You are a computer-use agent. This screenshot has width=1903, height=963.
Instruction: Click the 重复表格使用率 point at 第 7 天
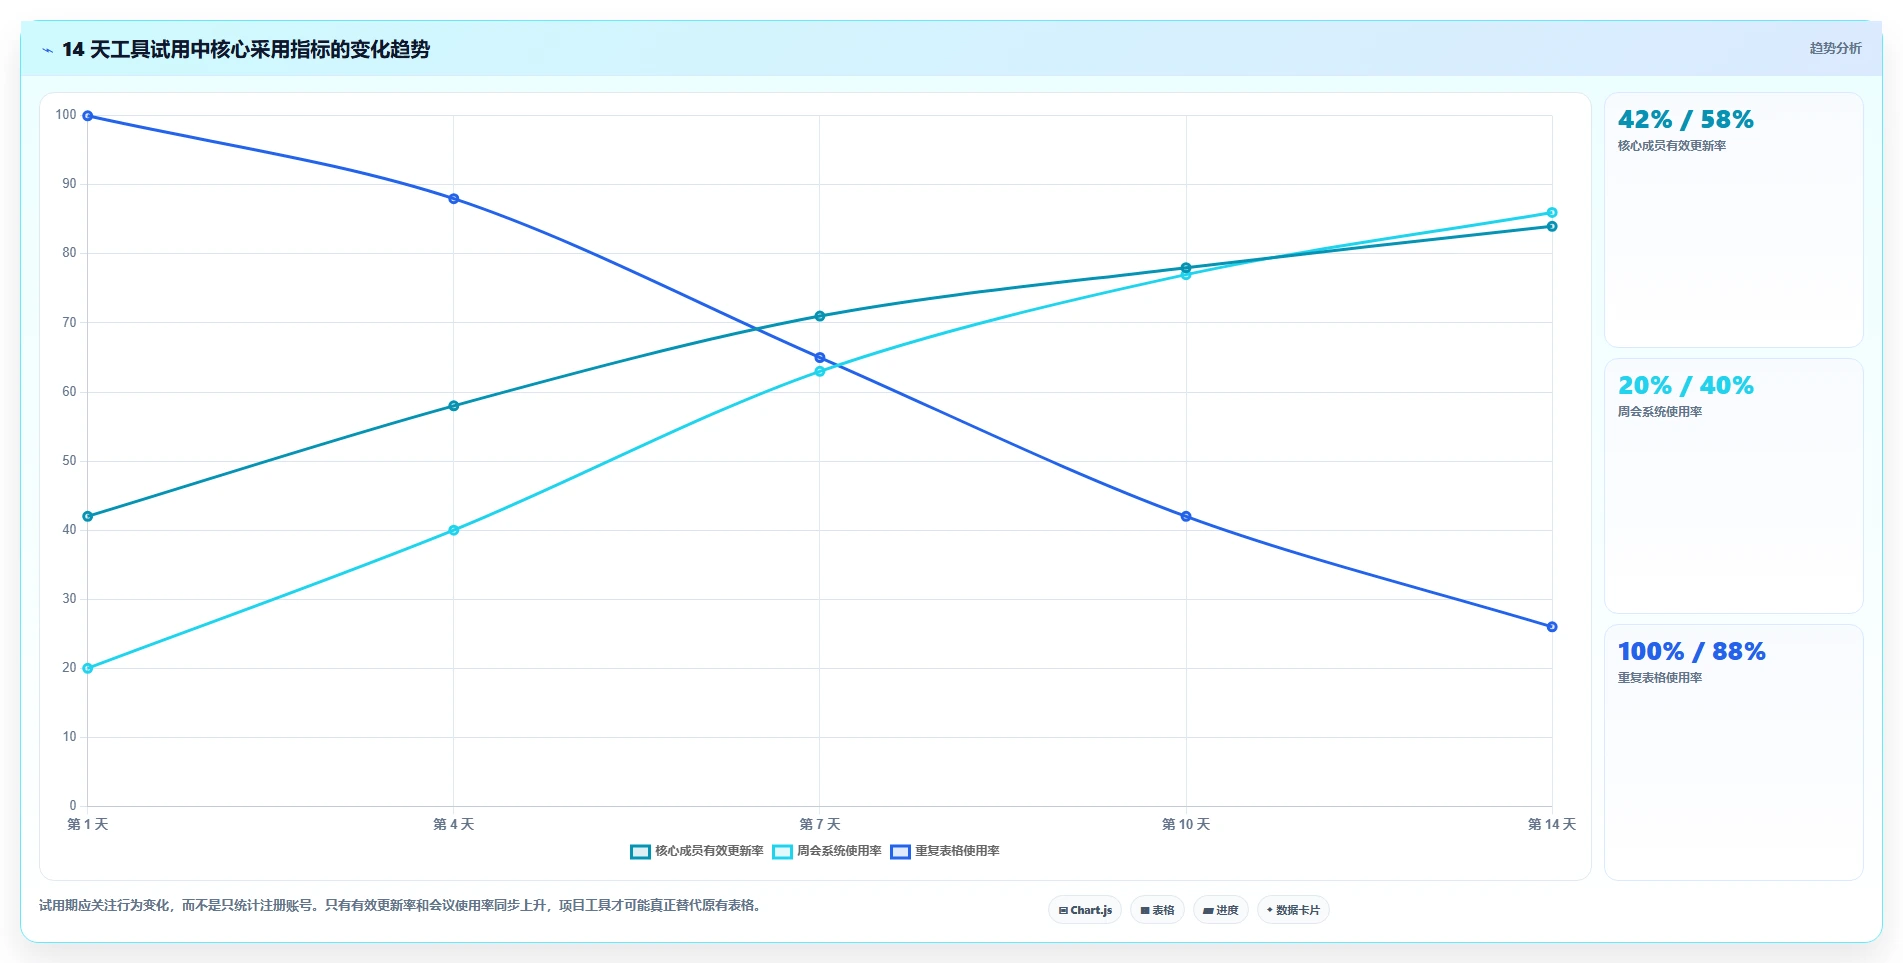click(820, 358)
